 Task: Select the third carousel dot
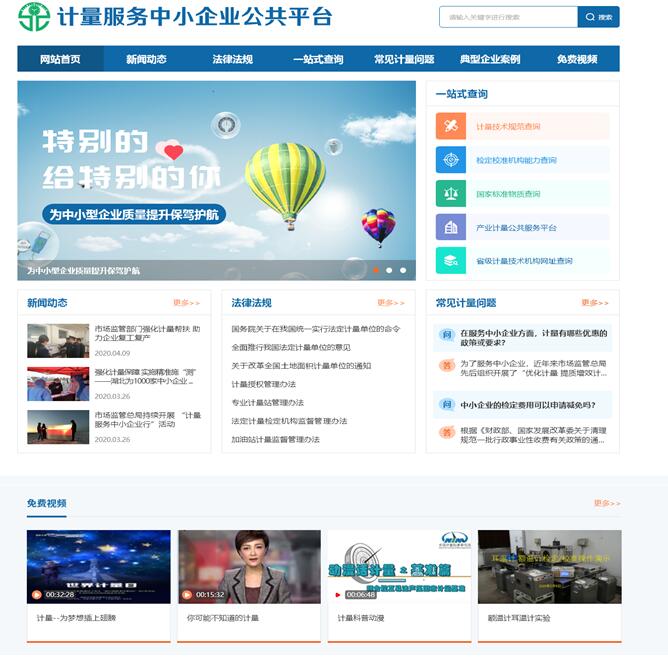point(403,270)
